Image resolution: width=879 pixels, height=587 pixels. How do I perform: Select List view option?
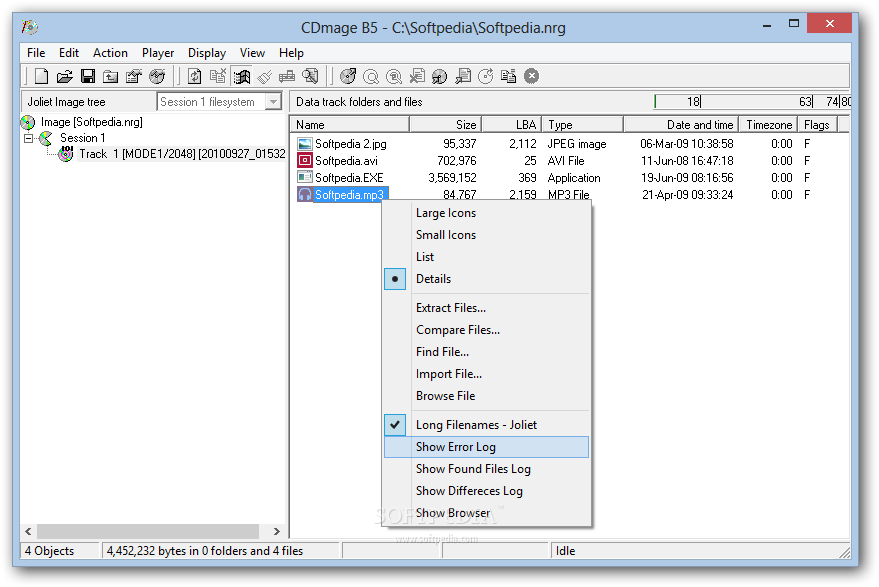(x=487, y=257)
